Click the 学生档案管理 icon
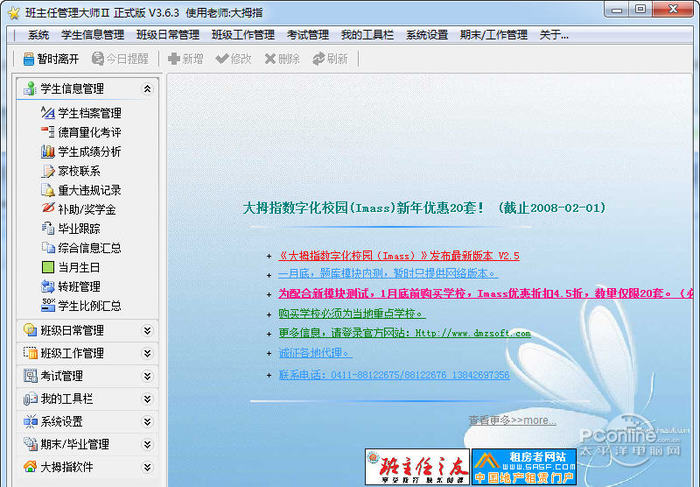This screenshot has height=487, width=700. (48, 113)
